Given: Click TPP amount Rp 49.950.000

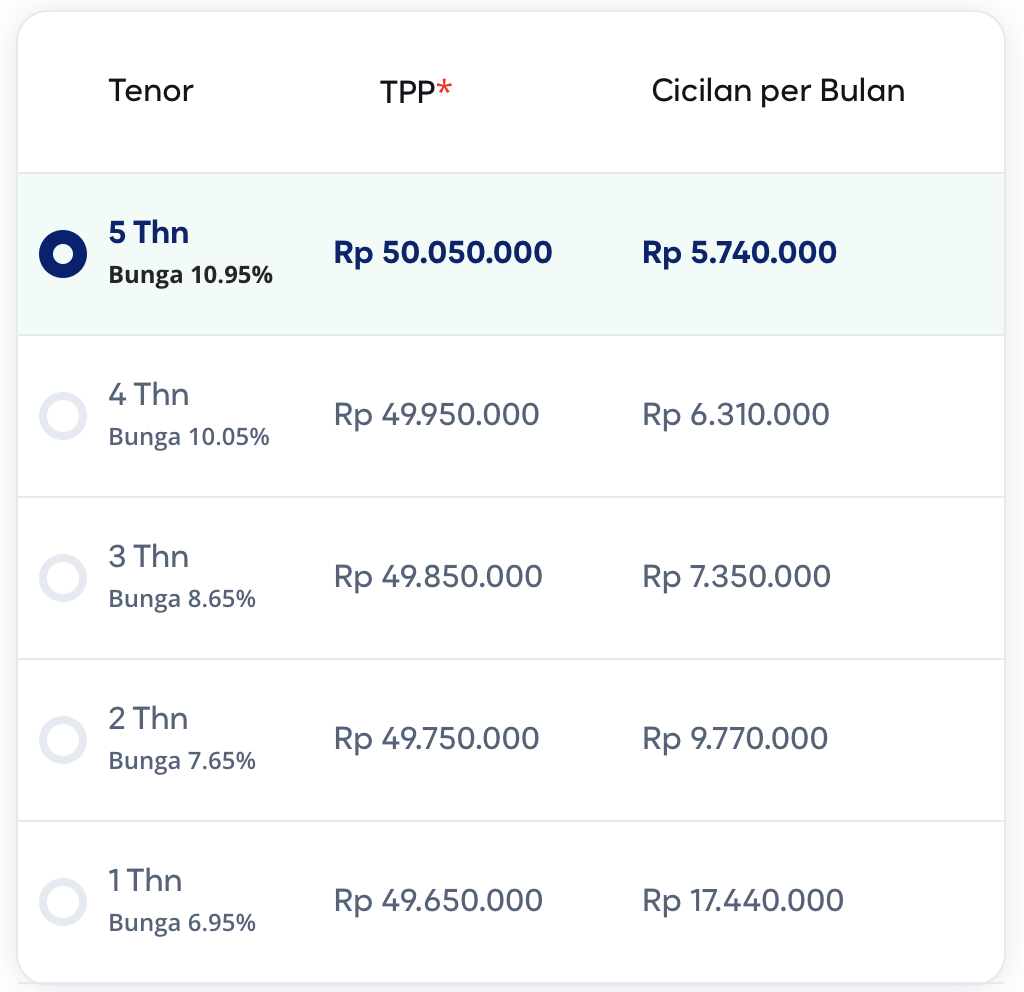Looking at the screenshot, I should click(x=436, y=415).
